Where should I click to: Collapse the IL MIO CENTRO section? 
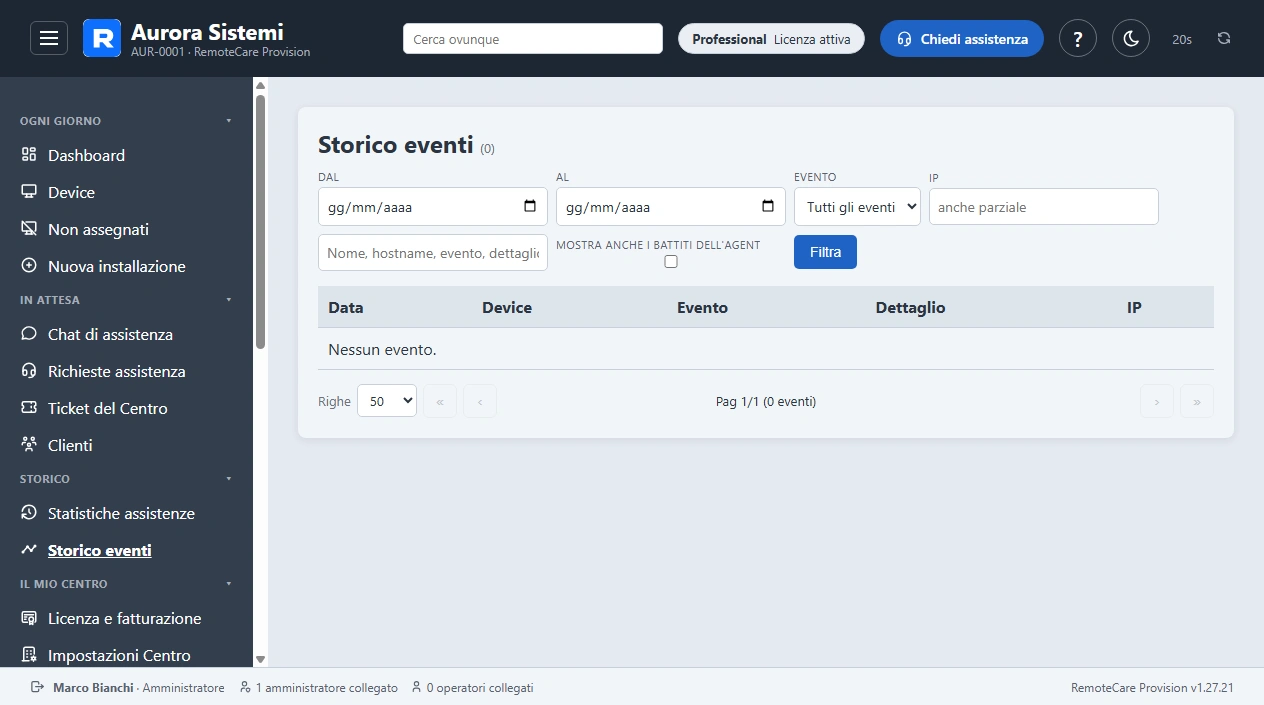(127, 584)
